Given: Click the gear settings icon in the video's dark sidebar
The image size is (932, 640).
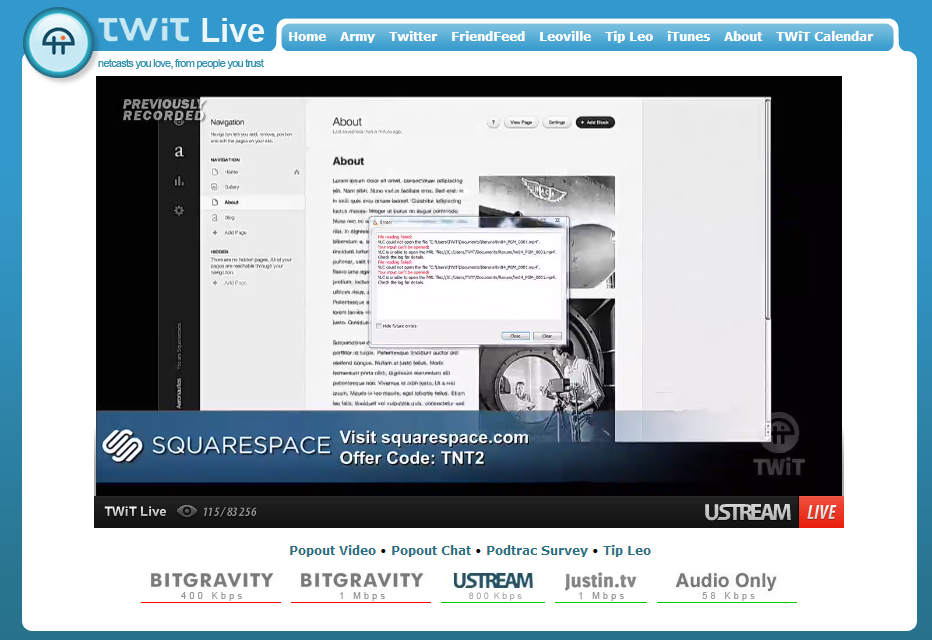Looking at the screenshot, I should [x=179, y=210].
